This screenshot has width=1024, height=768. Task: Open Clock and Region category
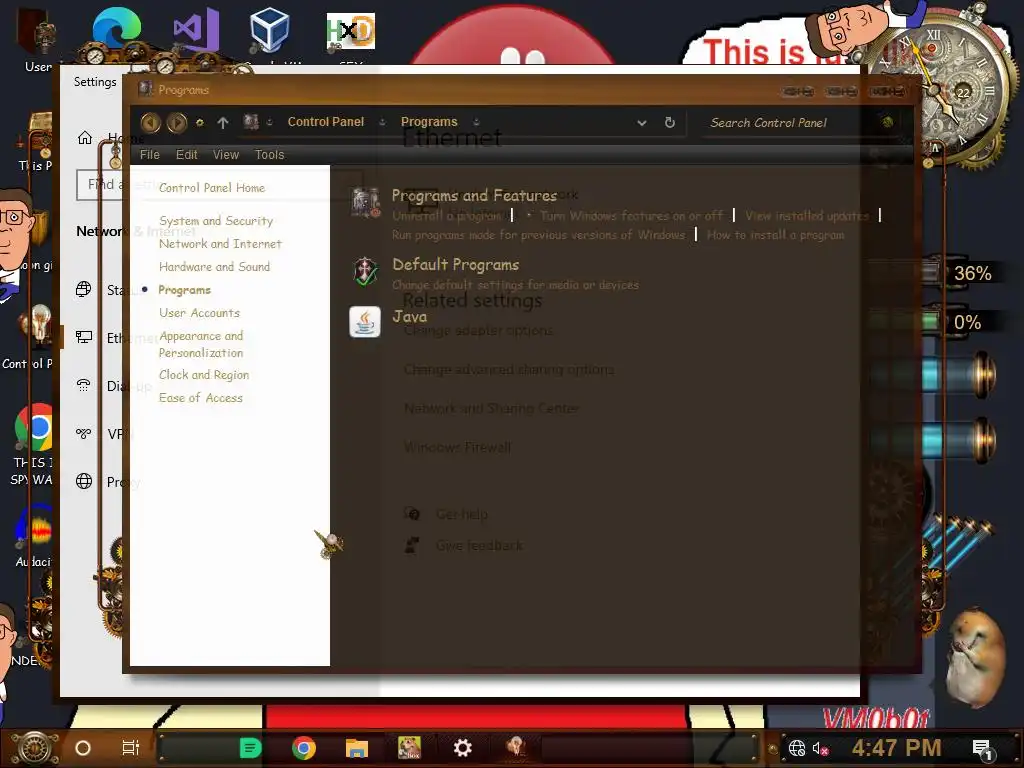coord(204,375)
